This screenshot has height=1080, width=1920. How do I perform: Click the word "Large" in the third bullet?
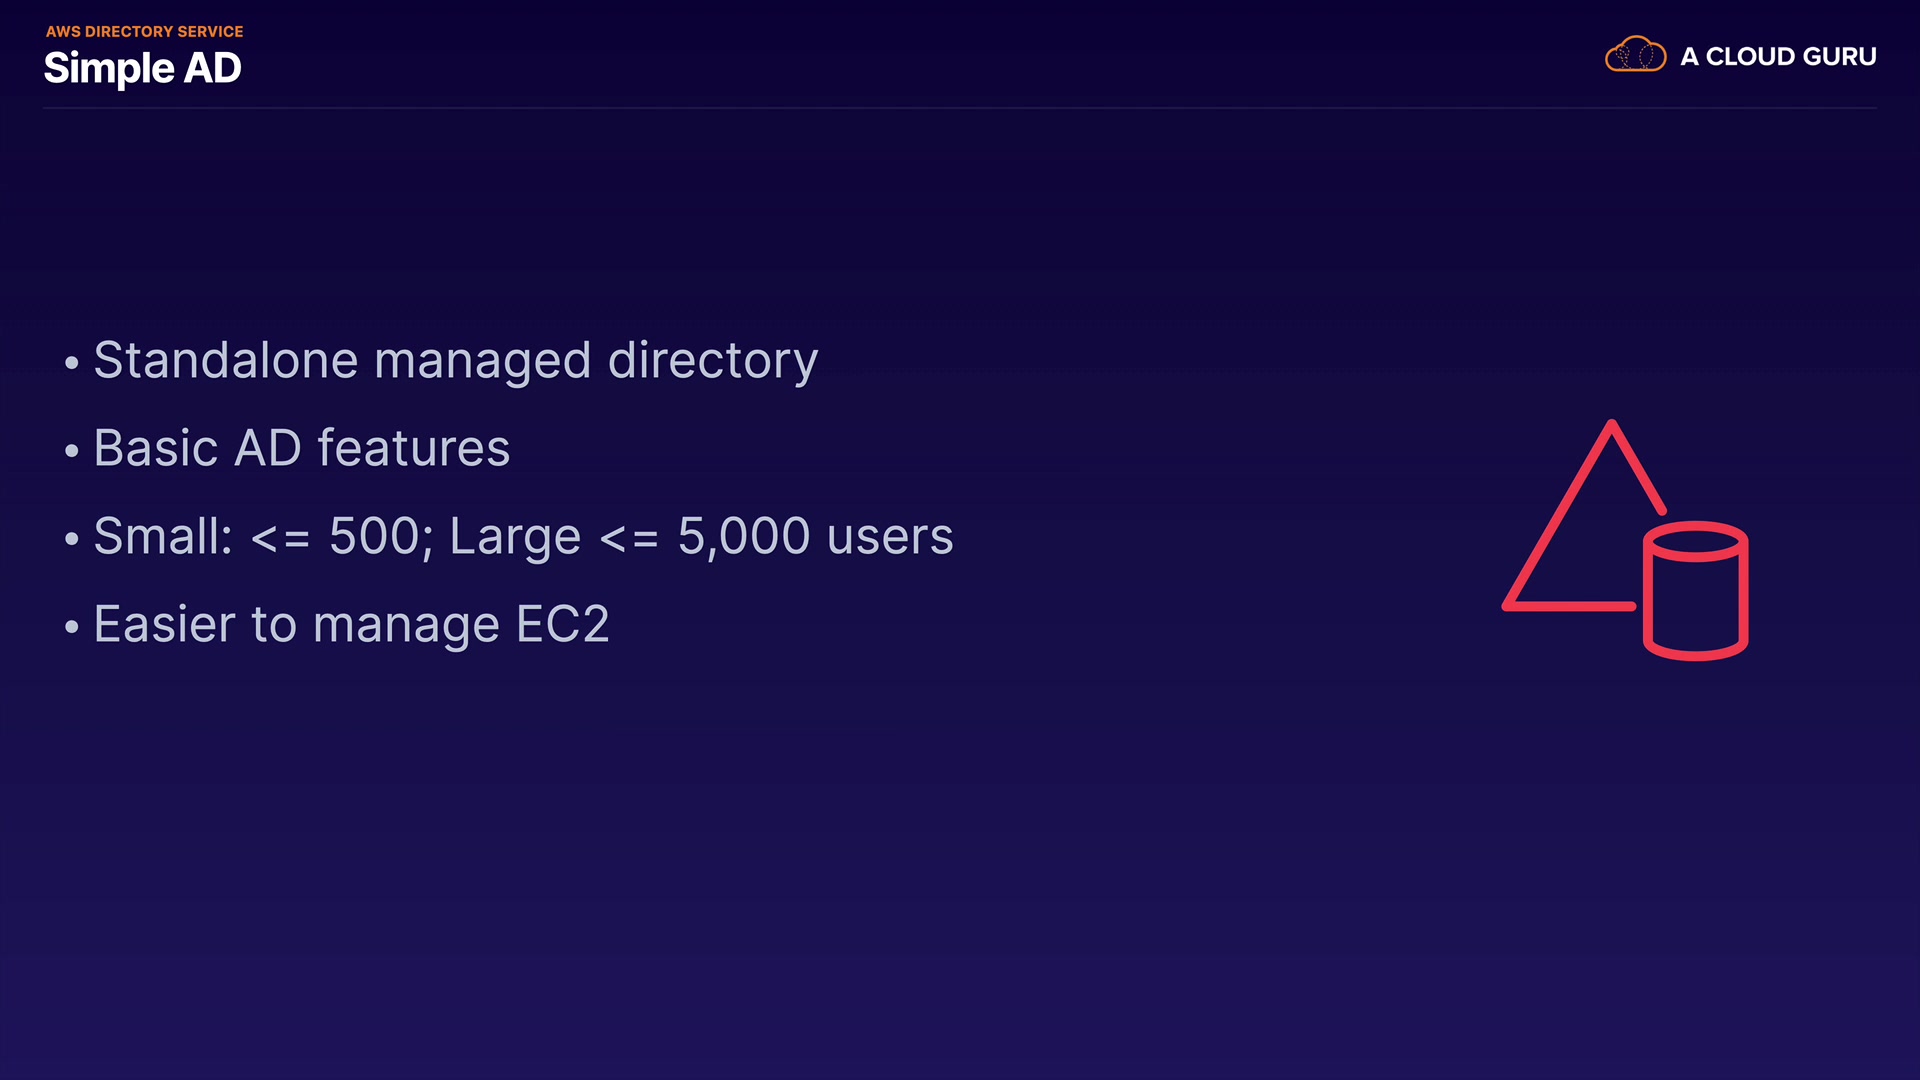(x=515, y=536)
